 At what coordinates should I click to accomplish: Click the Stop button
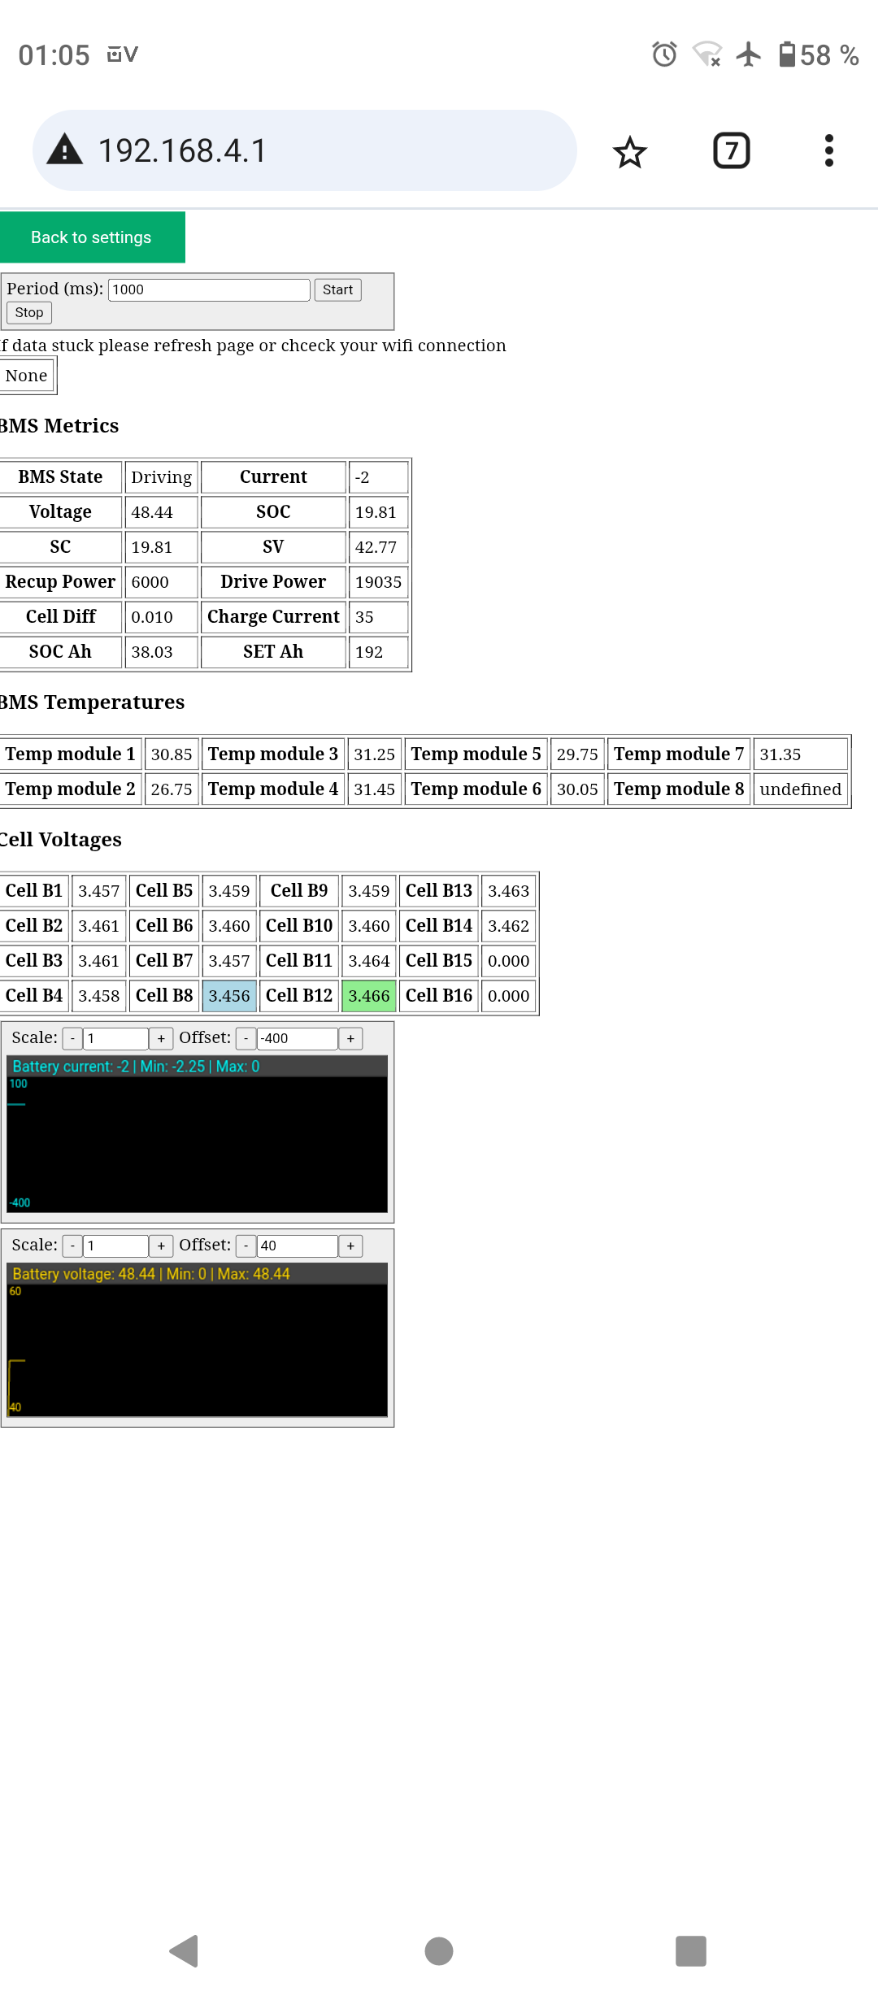point(29,313)
